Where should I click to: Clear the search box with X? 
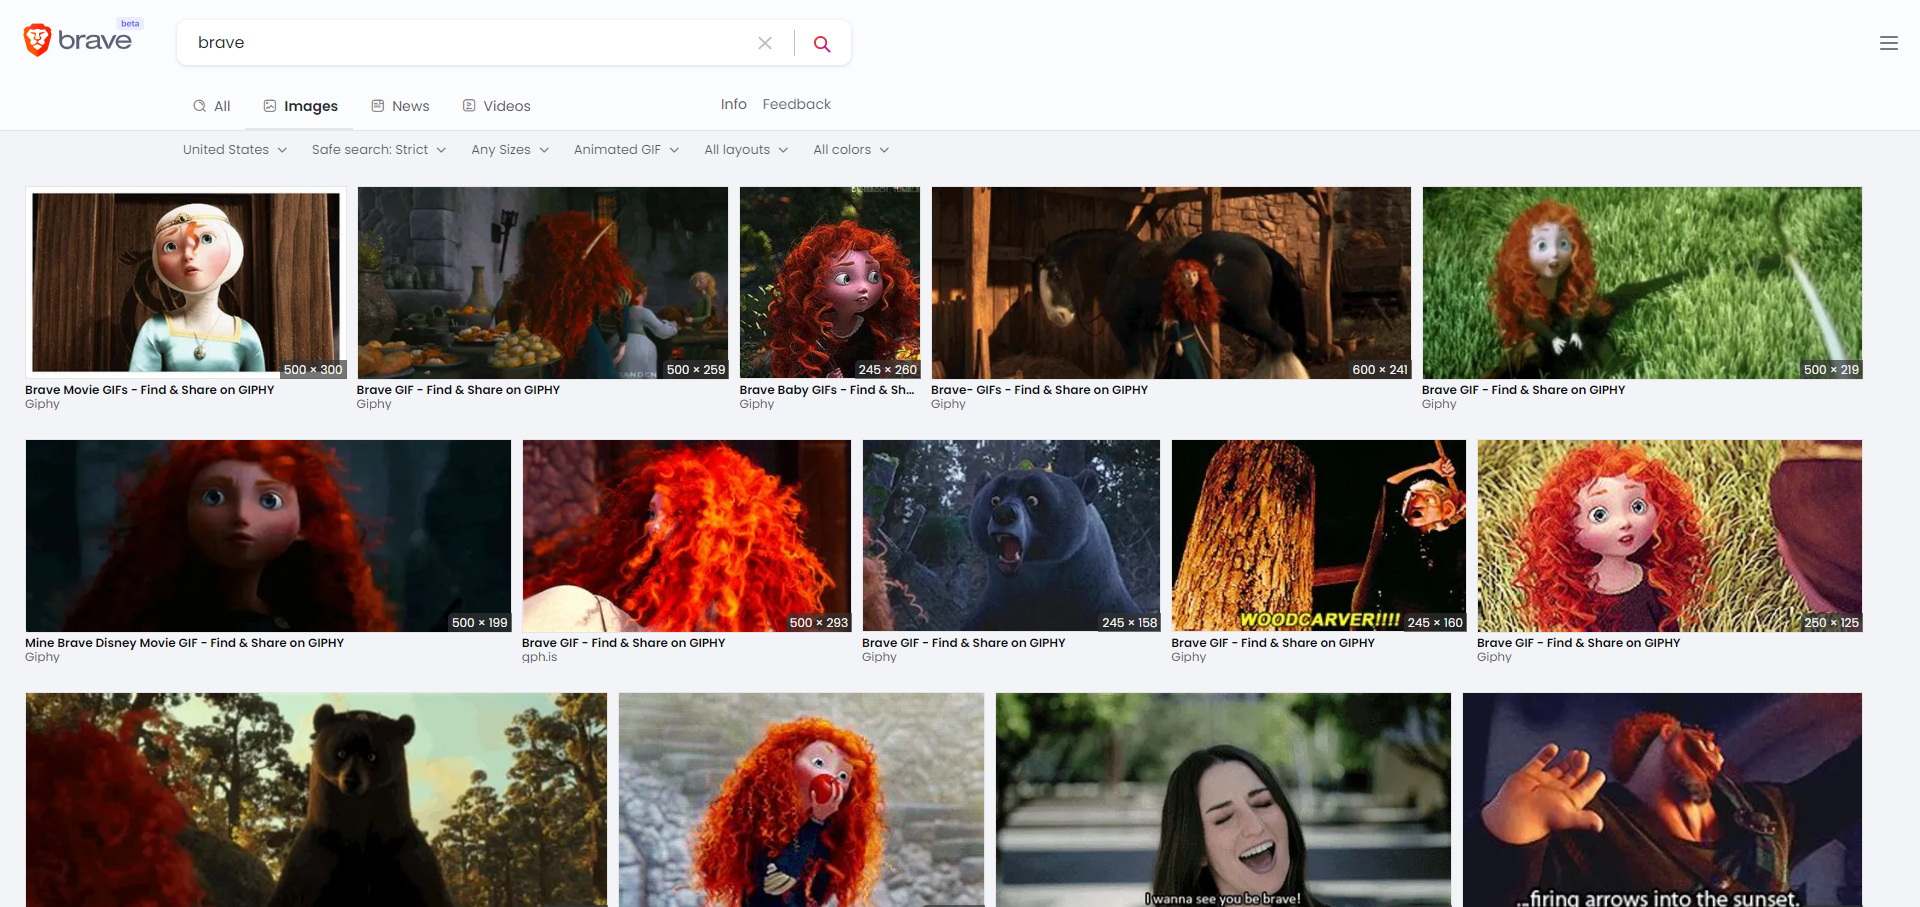click(765, 43)
